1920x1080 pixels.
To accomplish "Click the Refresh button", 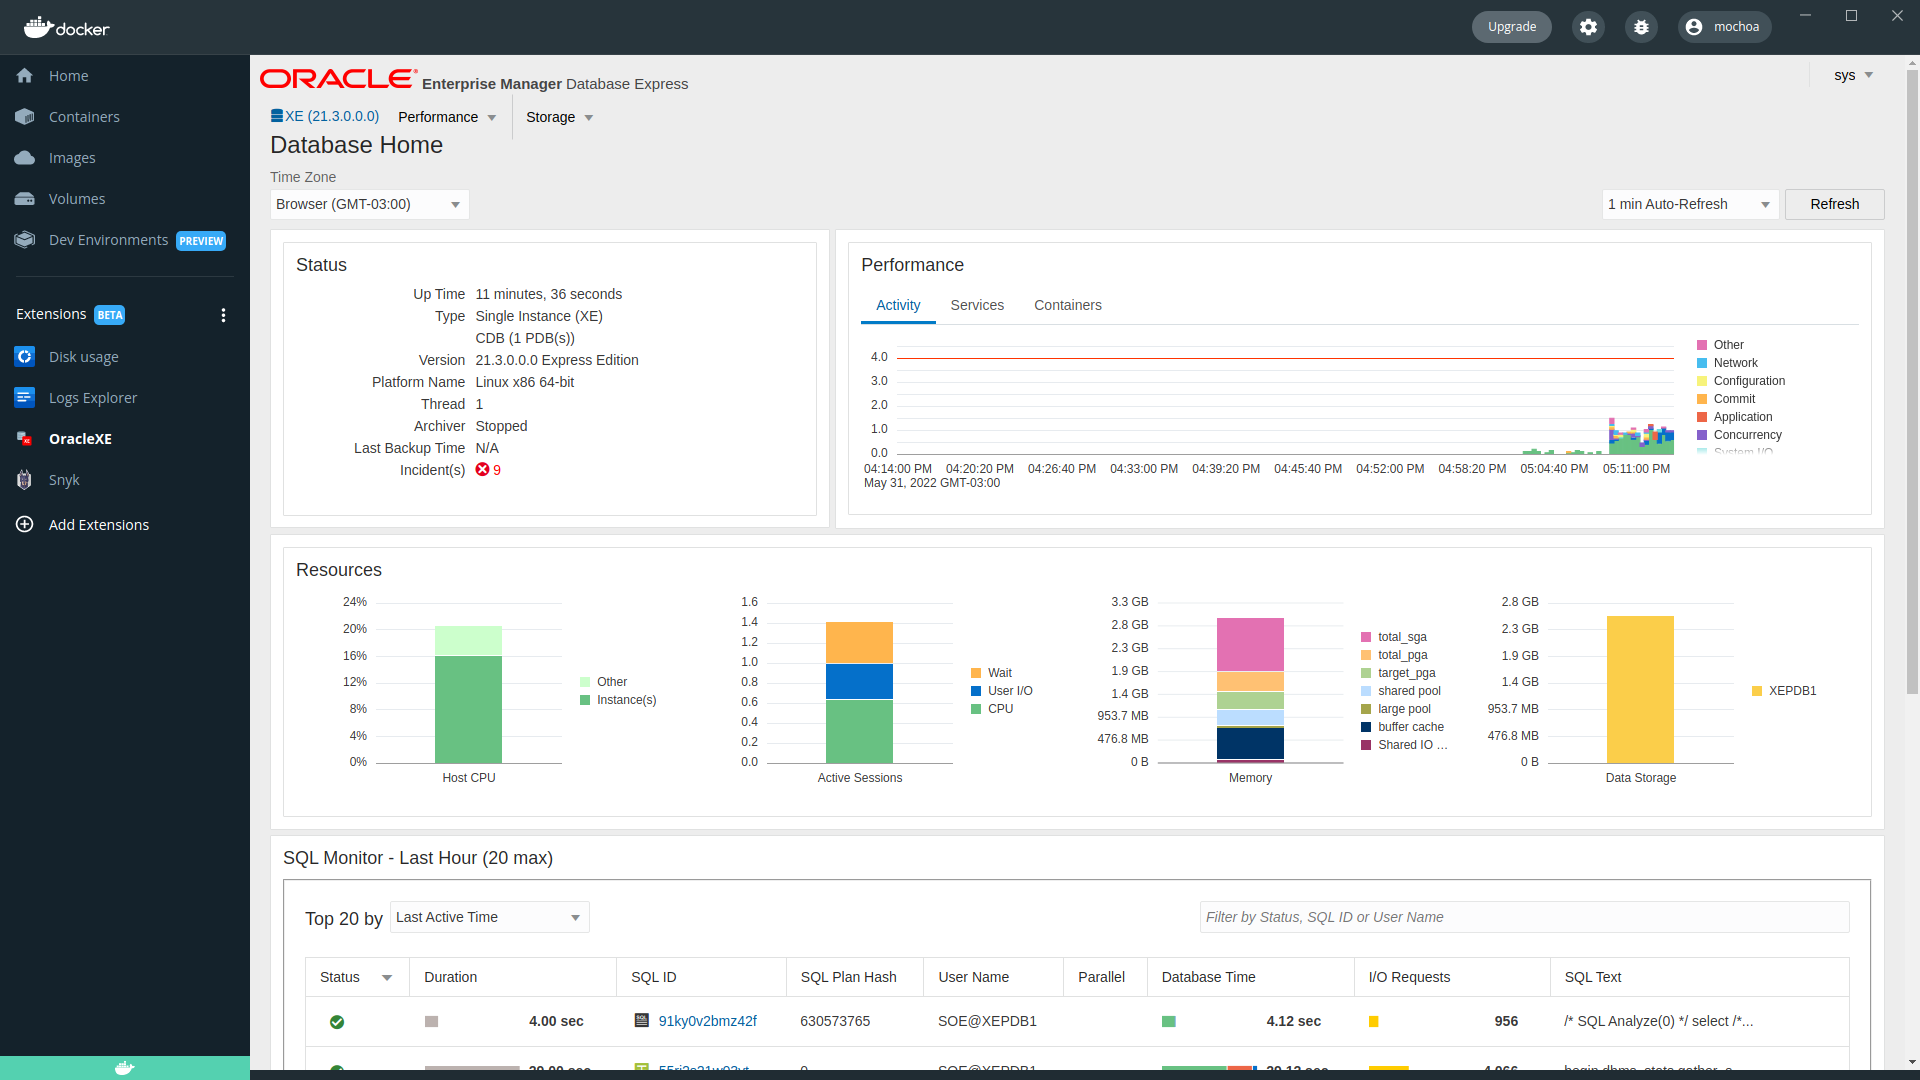I will click(x=1834, y=204).
